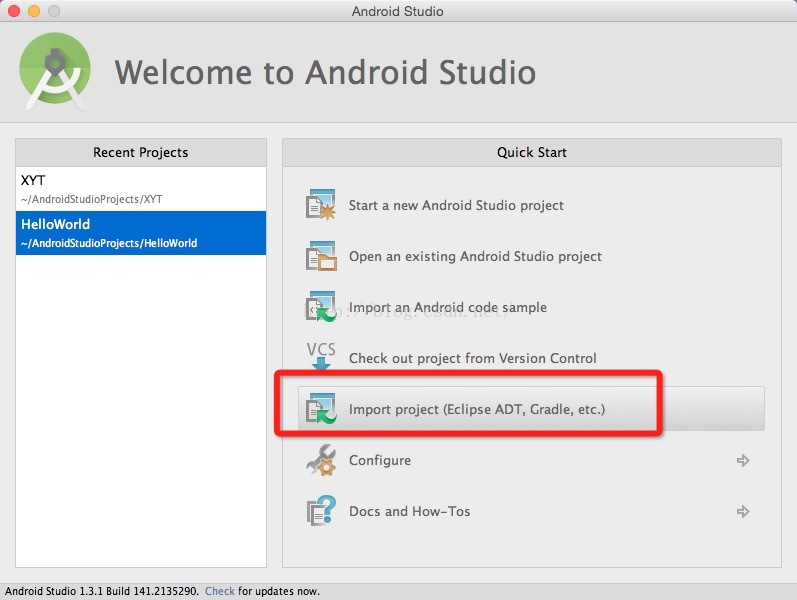
Task: Click the Start new project icon
Action: (321, 205)
